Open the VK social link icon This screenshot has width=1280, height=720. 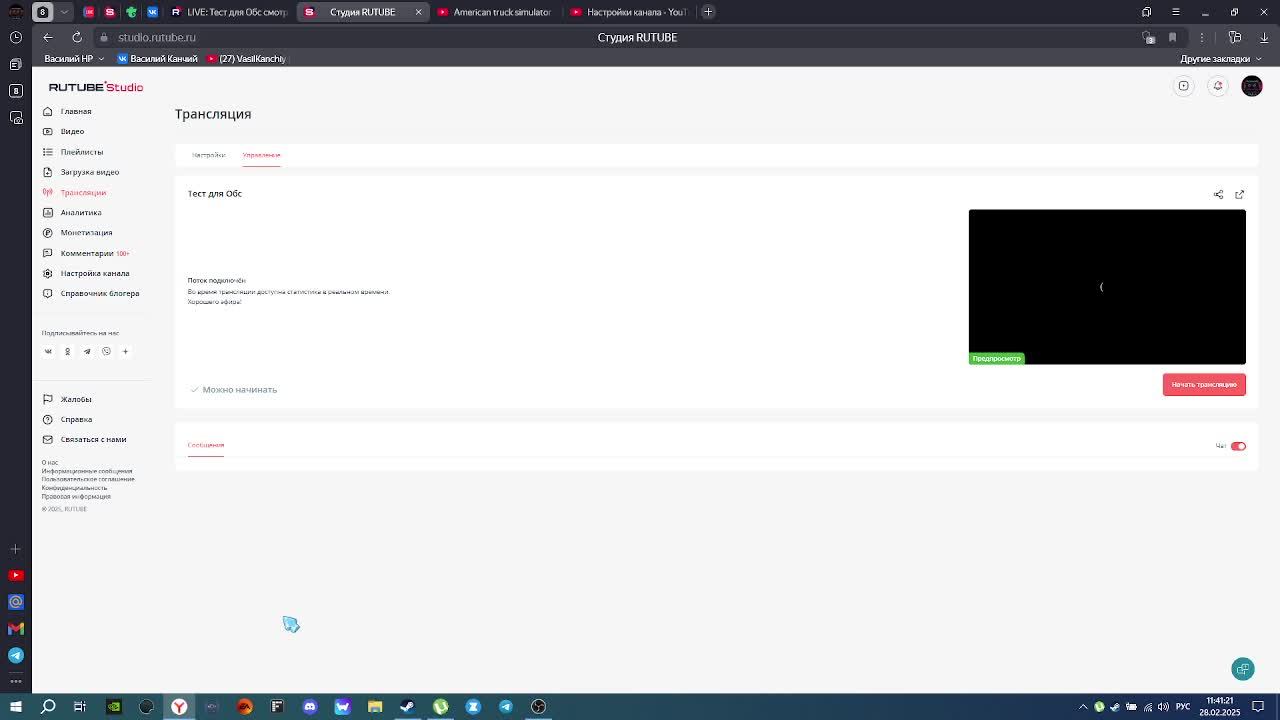48,351
